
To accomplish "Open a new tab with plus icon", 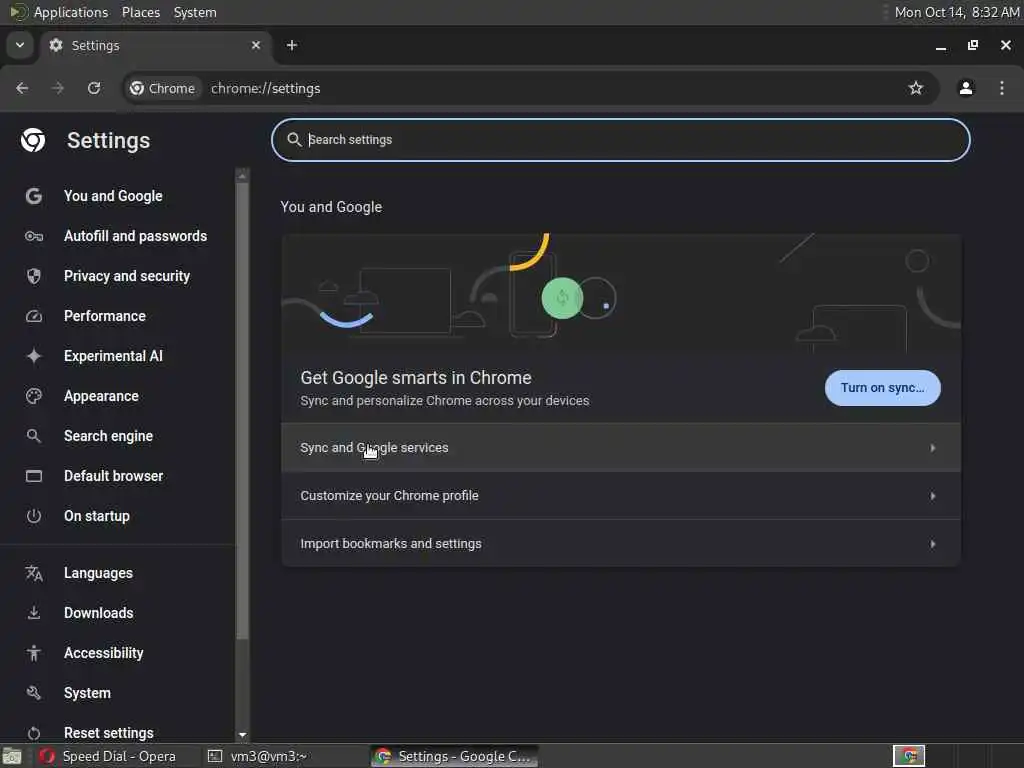I will (292, 45).
